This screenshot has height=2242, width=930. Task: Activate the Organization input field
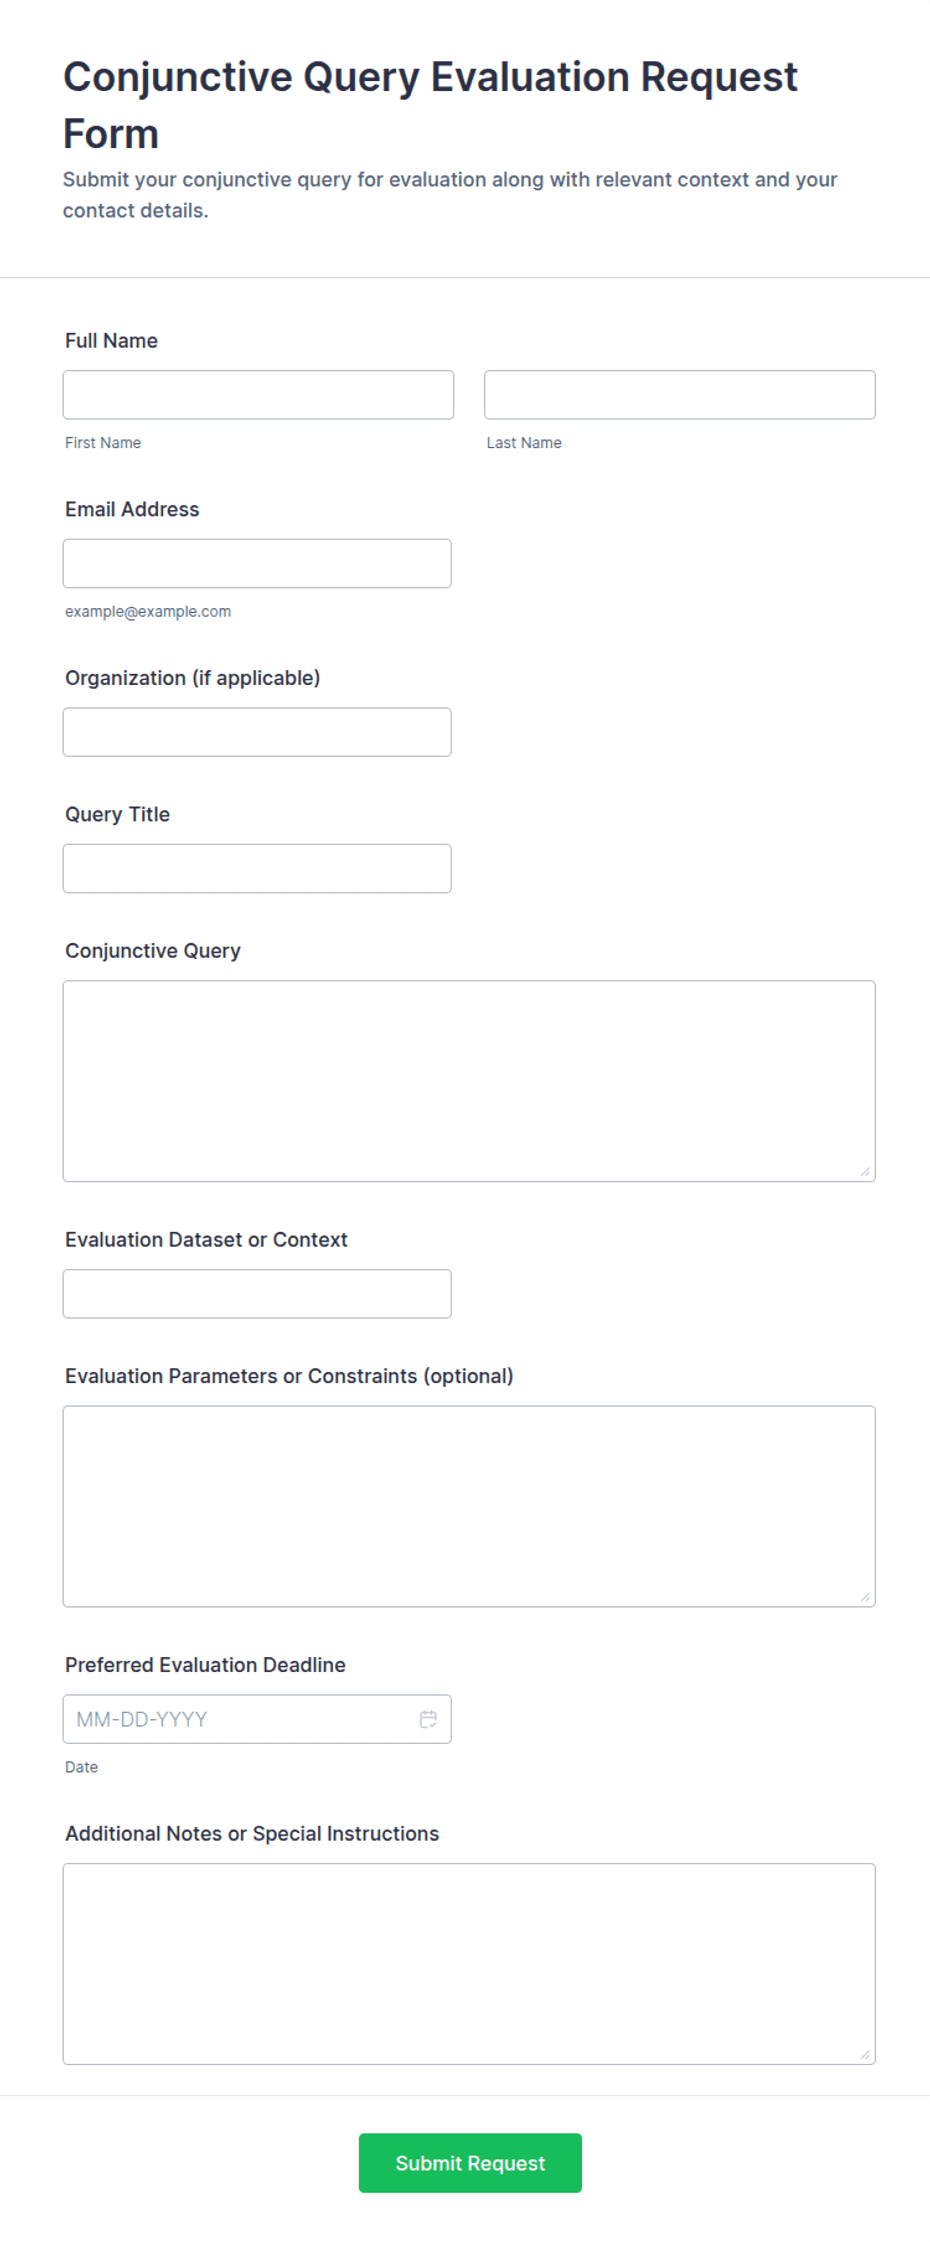[x=257, y=732]
